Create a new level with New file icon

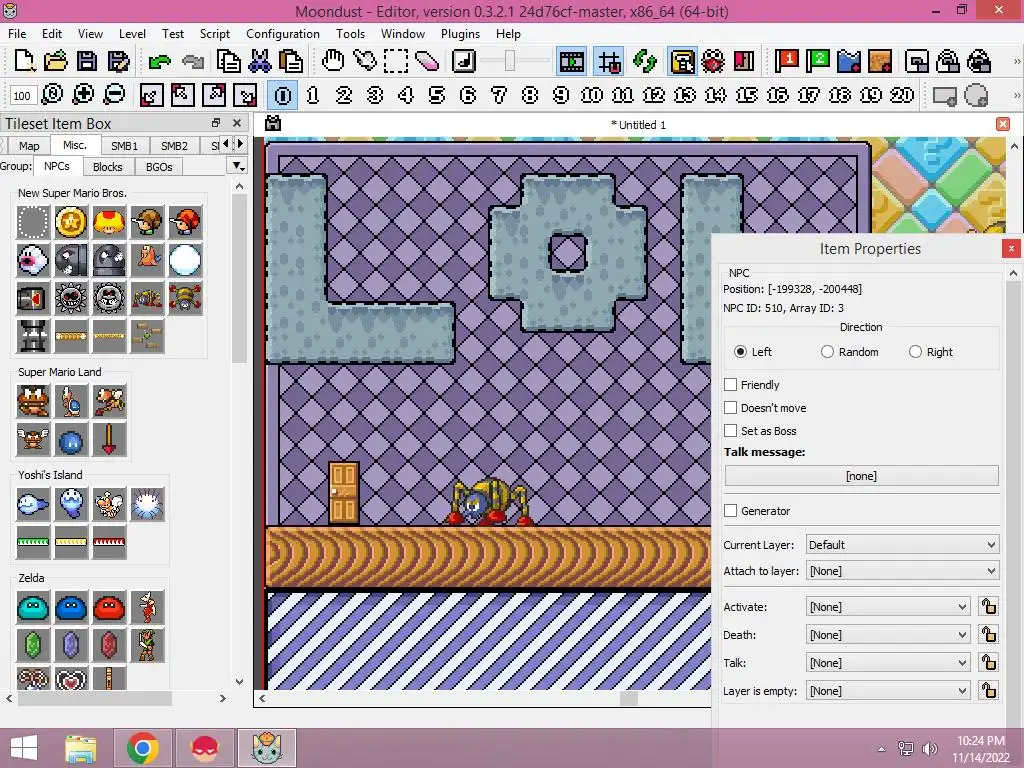tap(24, 61)
